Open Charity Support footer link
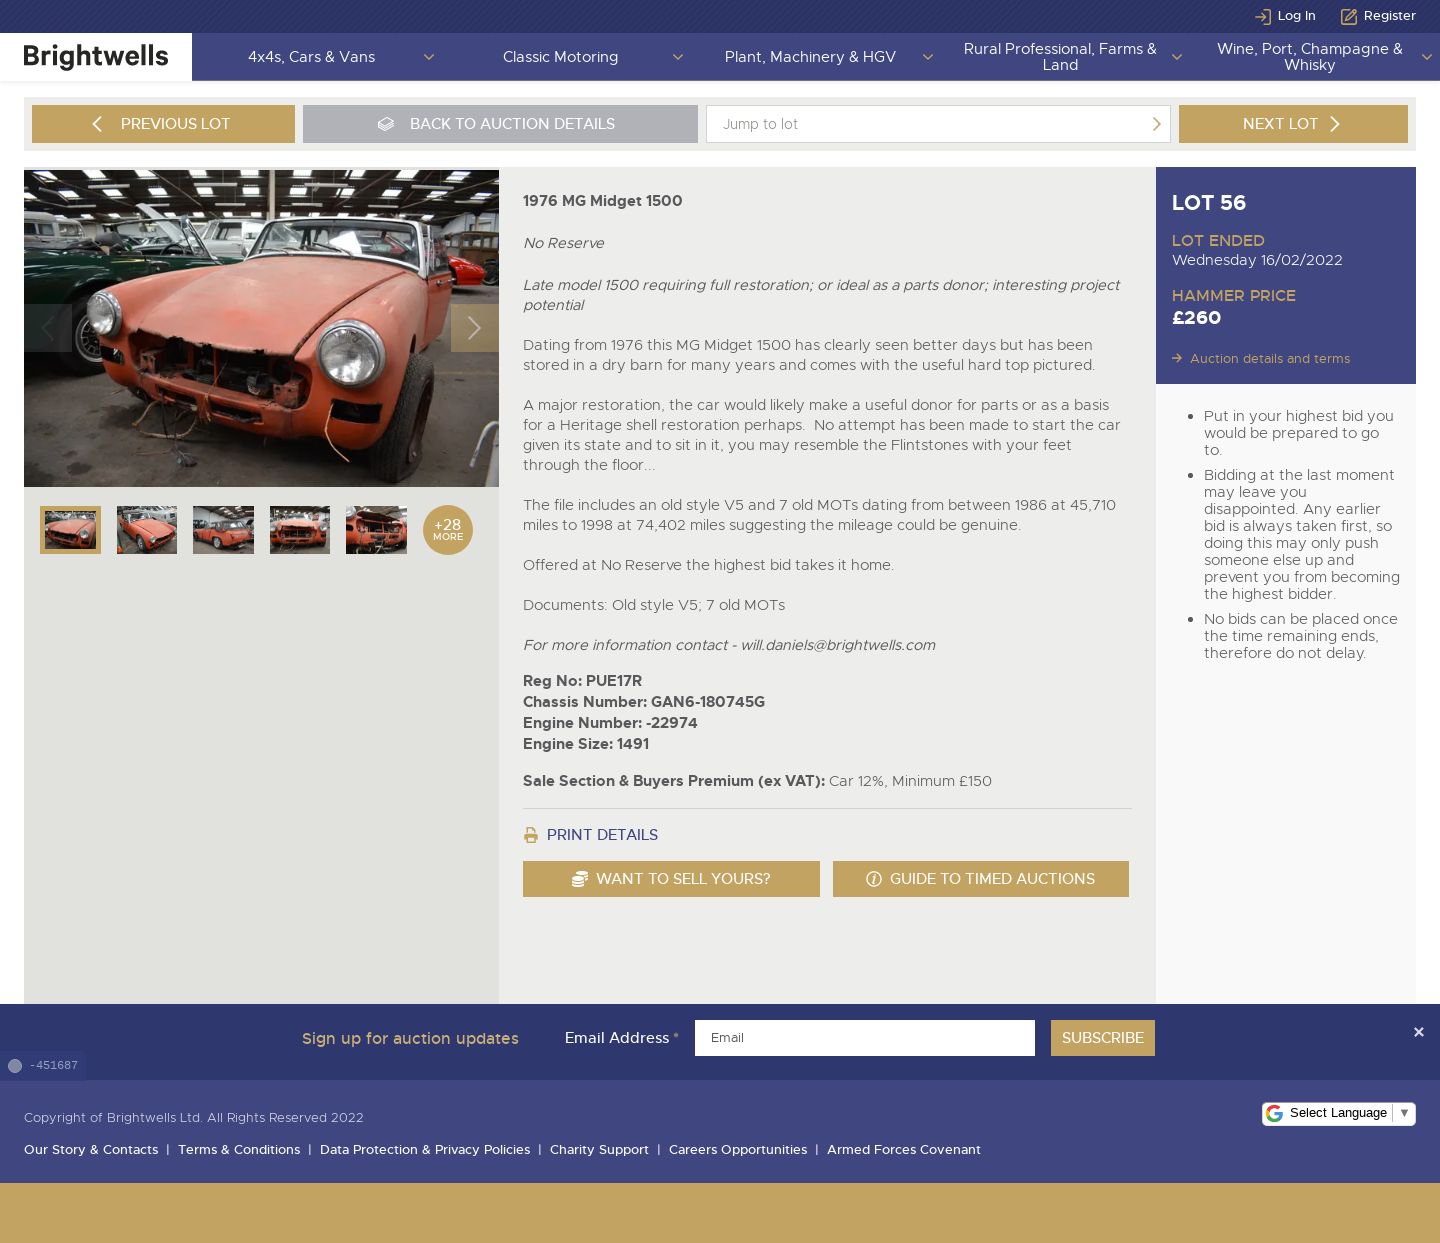 pos(599,1150)
